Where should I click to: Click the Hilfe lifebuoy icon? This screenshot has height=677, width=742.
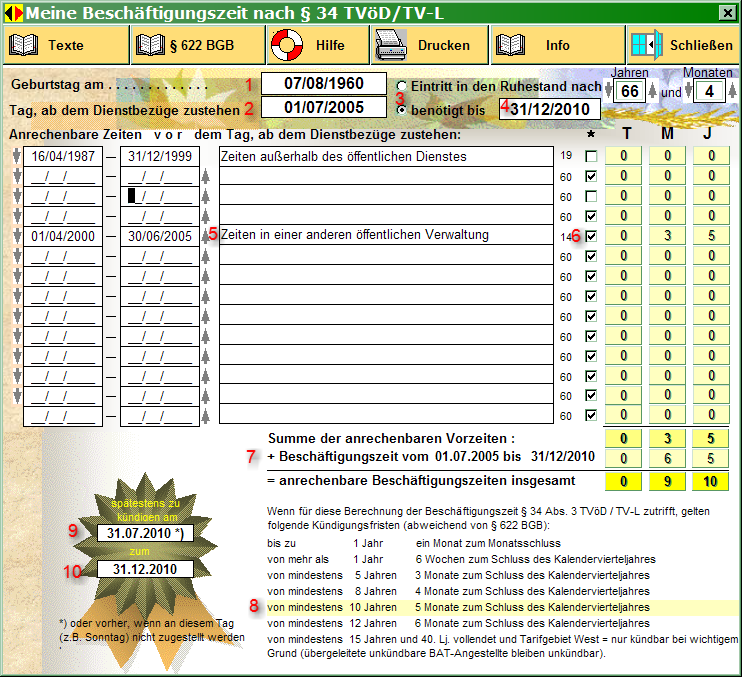point(287,45)
